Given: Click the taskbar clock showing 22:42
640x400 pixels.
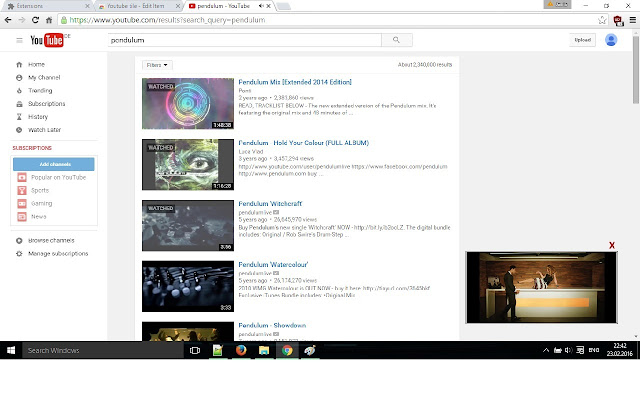Looking at the screenshot, I should pyautogui.click(x=619, y=350).
